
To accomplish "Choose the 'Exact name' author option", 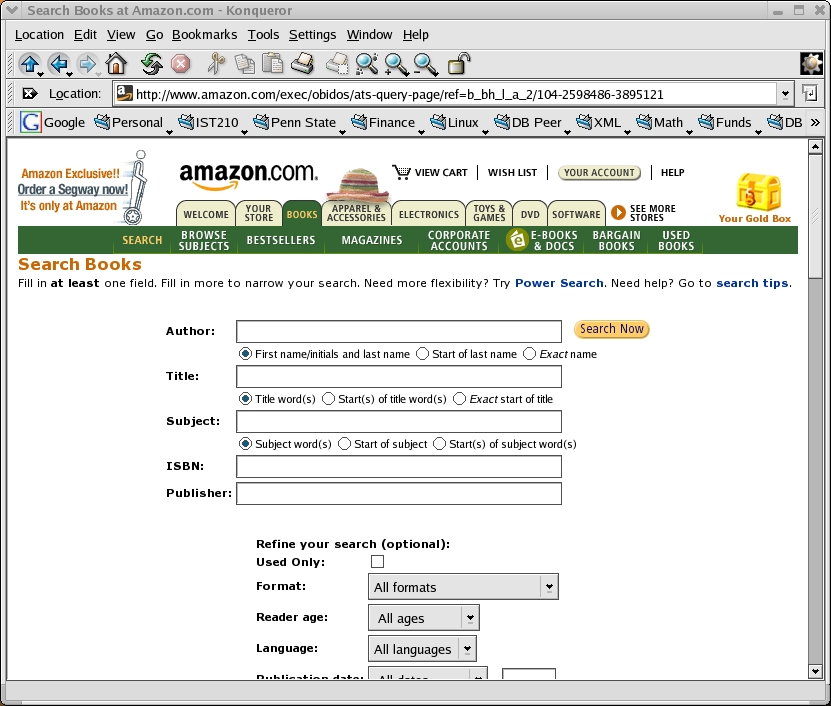I will pos(529,354).
